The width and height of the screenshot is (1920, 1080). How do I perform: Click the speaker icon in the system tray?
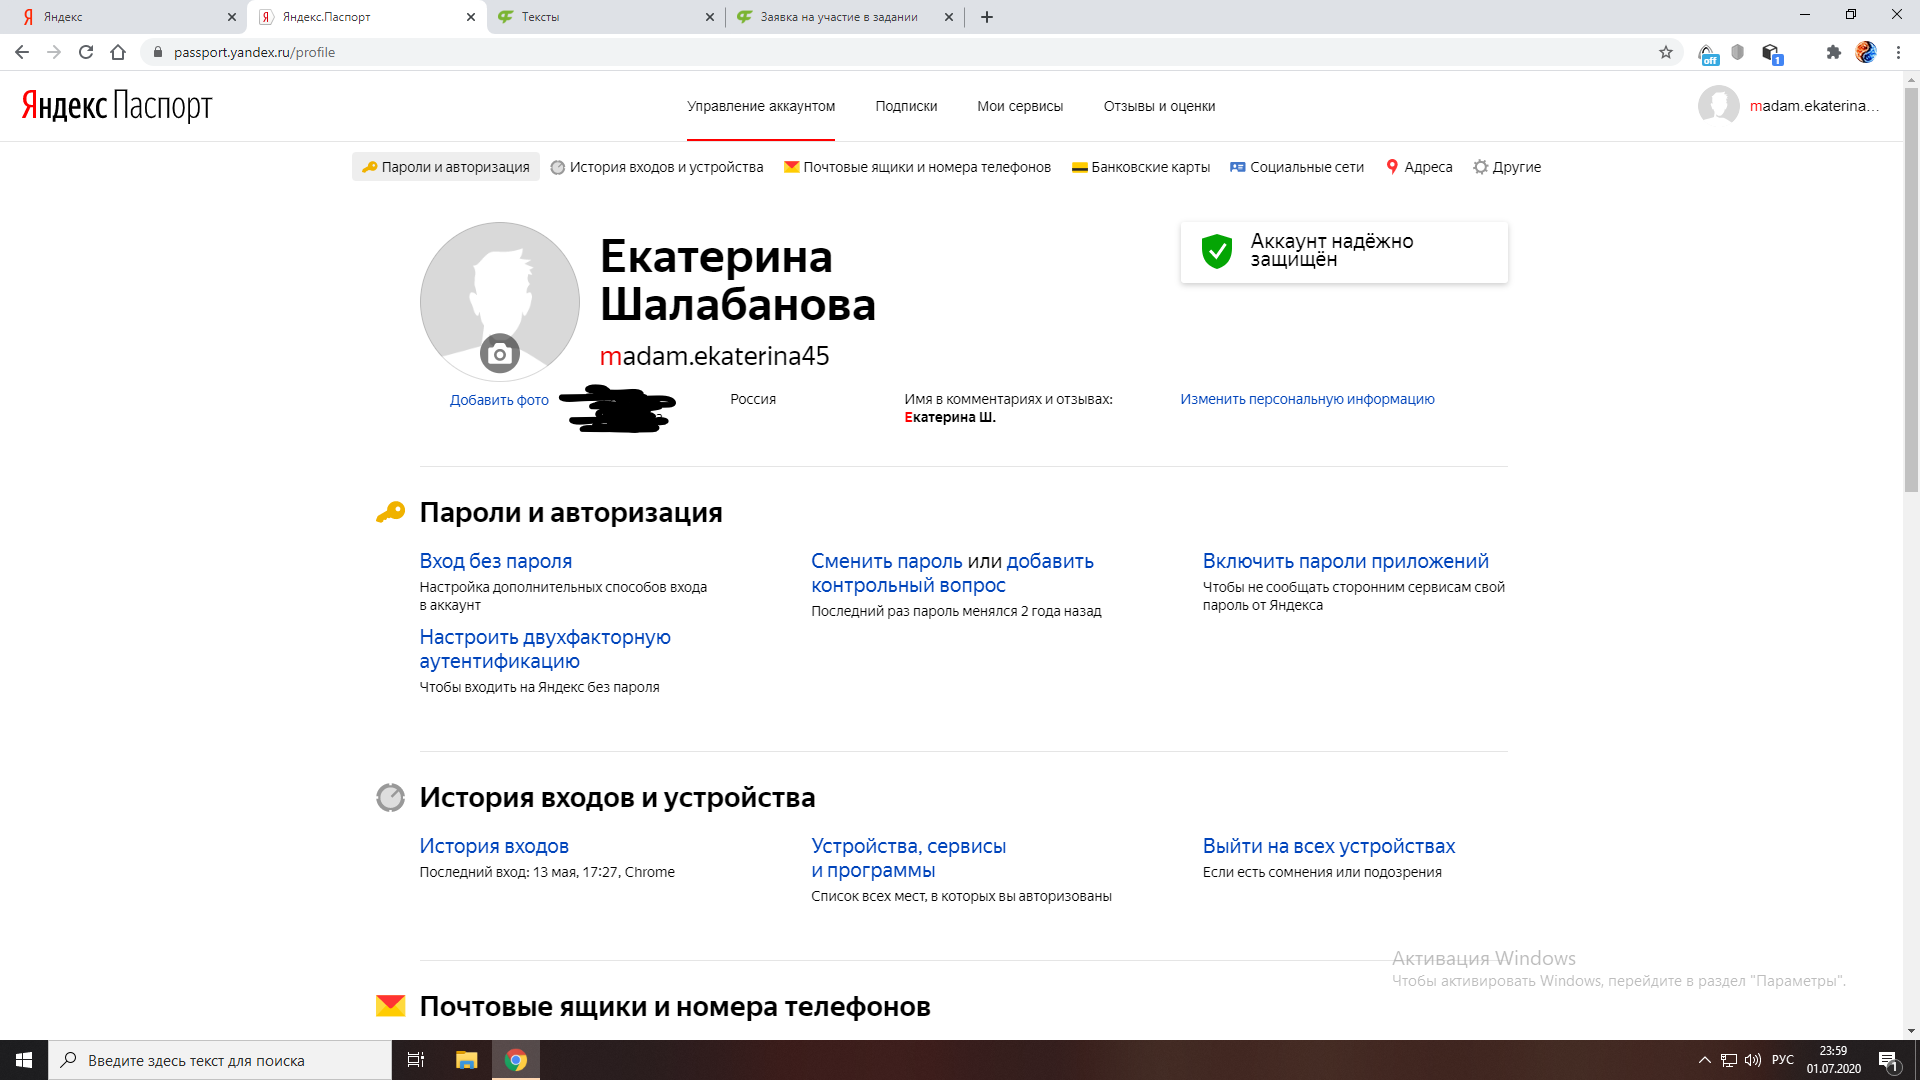1753,1060
